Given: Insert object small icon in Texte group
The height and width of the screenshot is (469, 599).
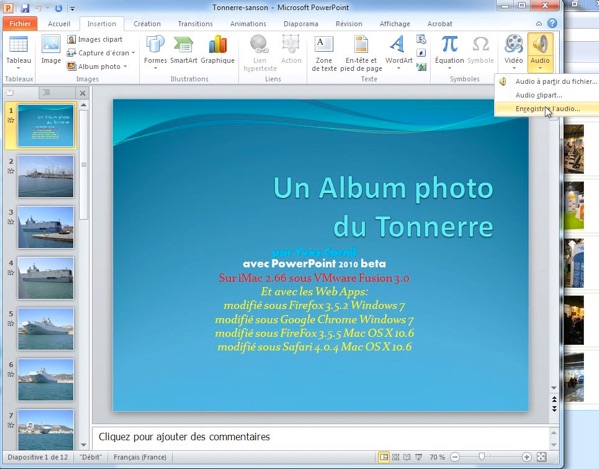Looking at the screenshot, I should click(x=421, y=67).
